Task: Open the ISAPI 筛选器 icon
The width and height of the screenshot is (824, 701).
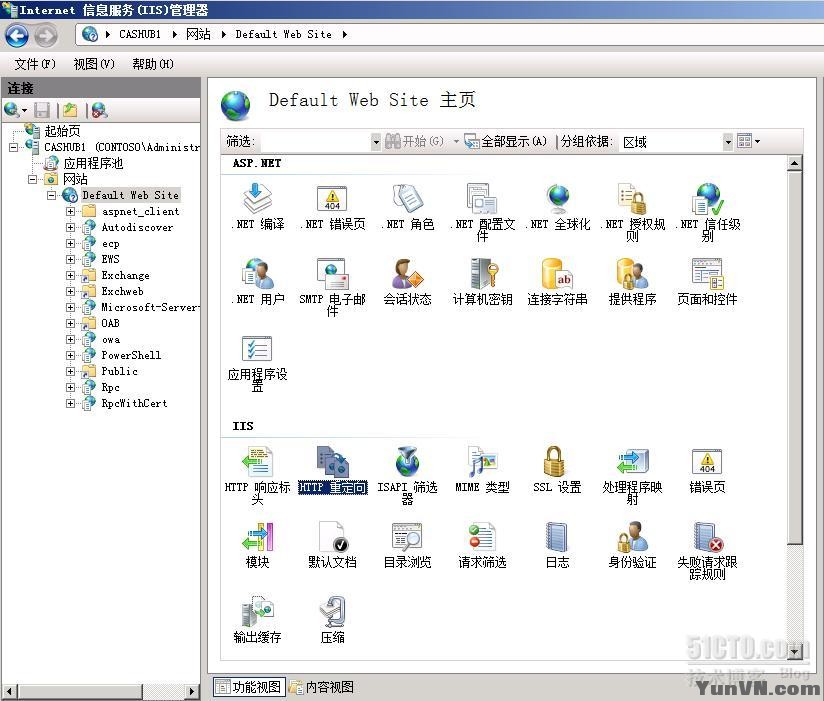Action: tap(407, 475)
